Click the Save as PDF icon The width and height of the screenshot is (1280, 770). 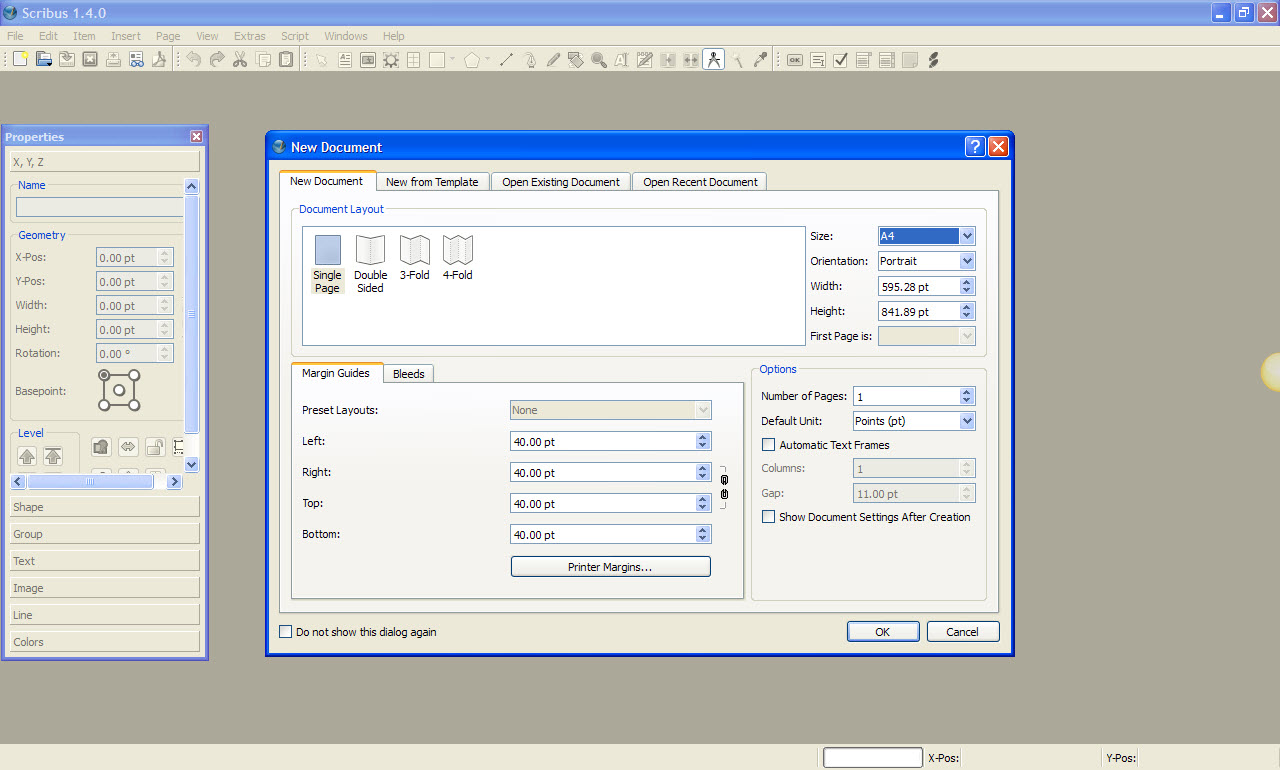[x=158, y=59]
